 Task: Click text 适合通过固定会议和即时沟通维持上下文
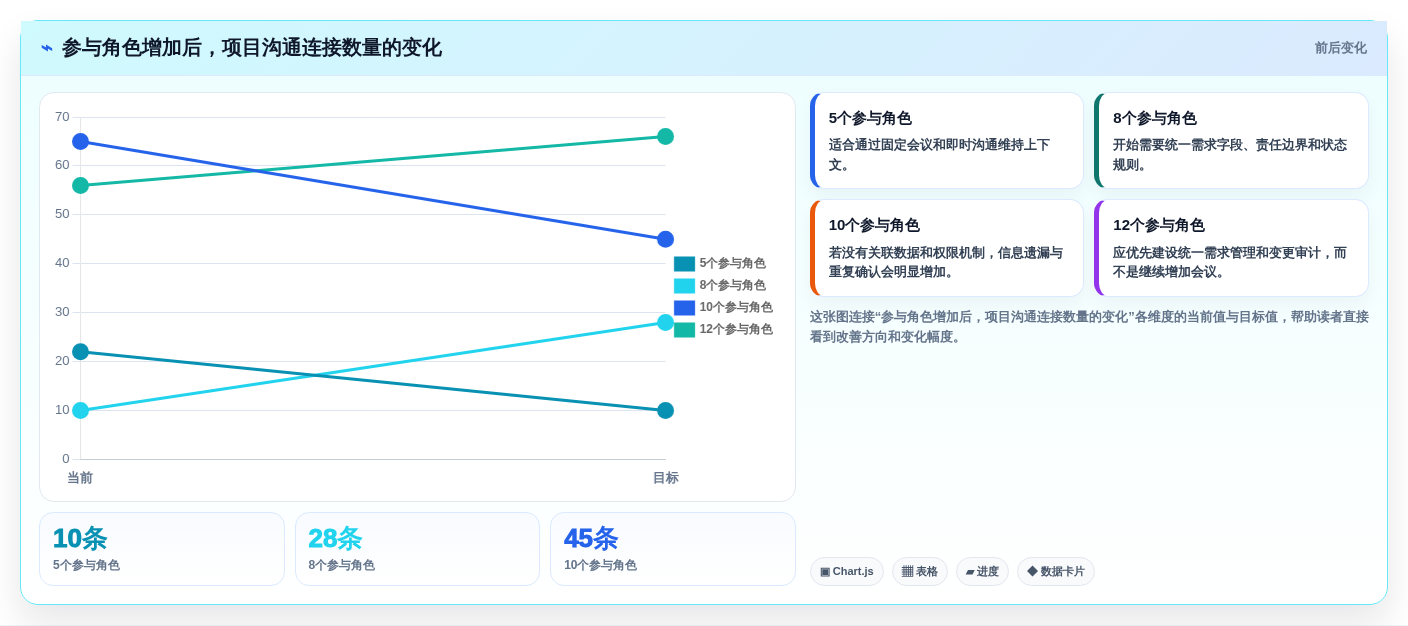tap(939, 155)
